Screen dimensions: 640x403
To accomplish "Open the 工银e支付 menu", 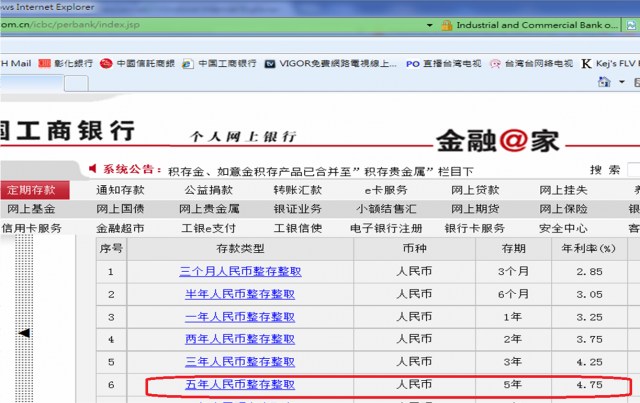I will pos(209,228).
